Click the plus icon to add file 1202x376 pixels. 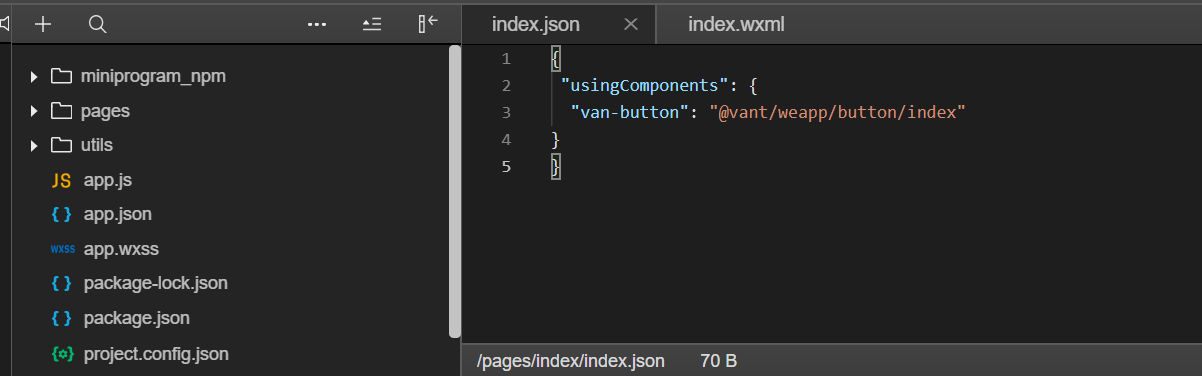pyautogui.click(x=42, y=24)
